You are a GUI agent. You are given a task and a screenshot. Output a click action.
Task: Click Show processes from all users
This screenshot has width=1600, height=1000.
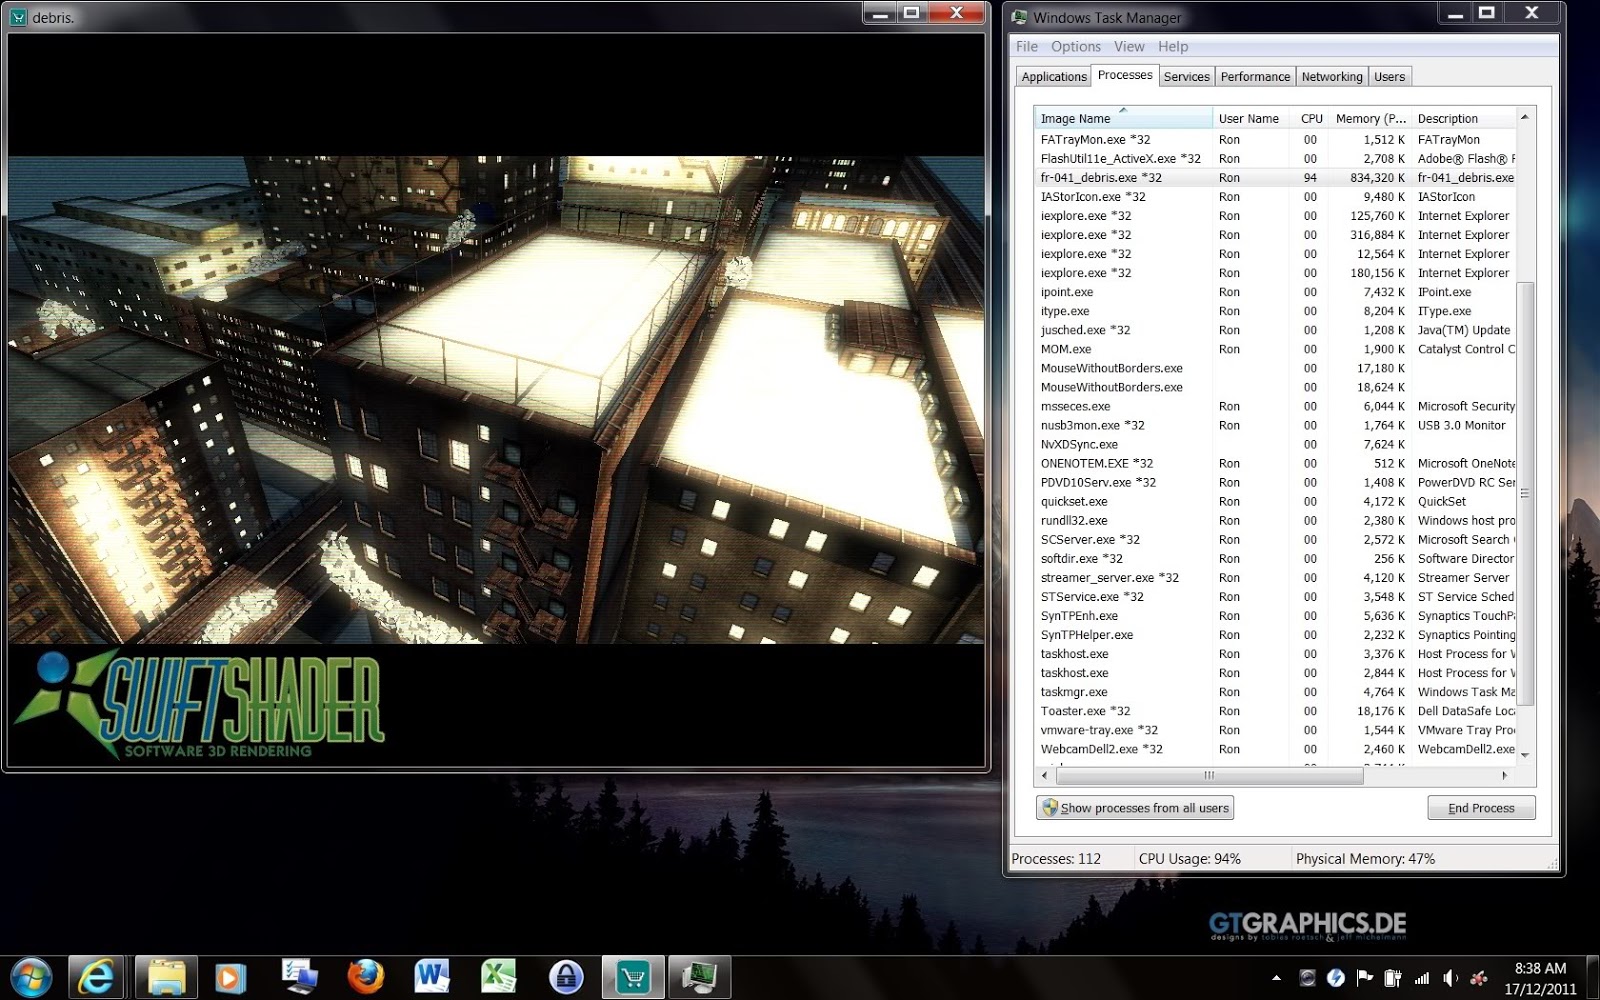1135,808
